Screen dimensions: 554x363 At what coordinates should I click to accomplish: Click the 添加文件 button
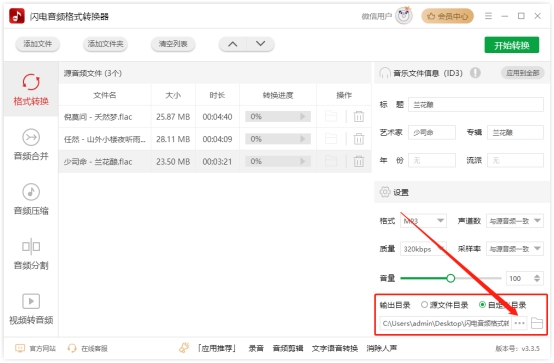37,44
